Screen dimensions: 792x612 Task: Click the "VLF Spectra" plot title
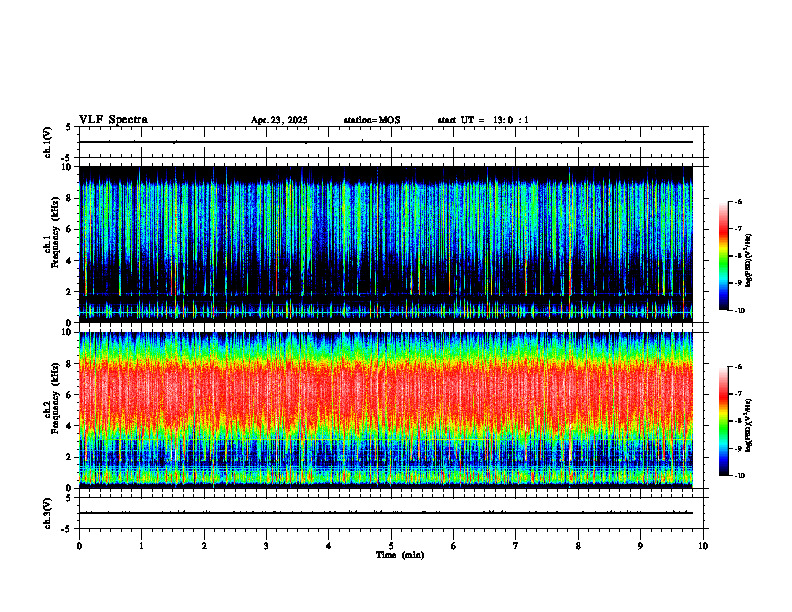click(113, 120)
